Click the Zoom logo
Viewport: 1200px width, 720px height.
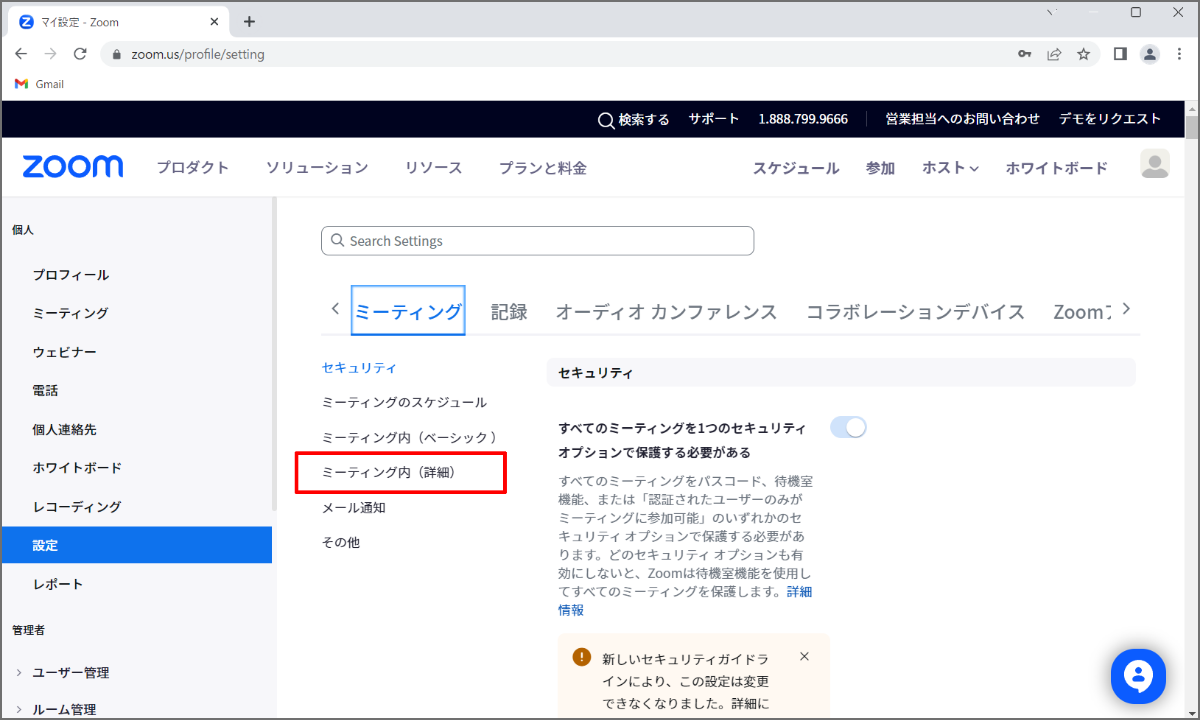click(x=73, y=167)
